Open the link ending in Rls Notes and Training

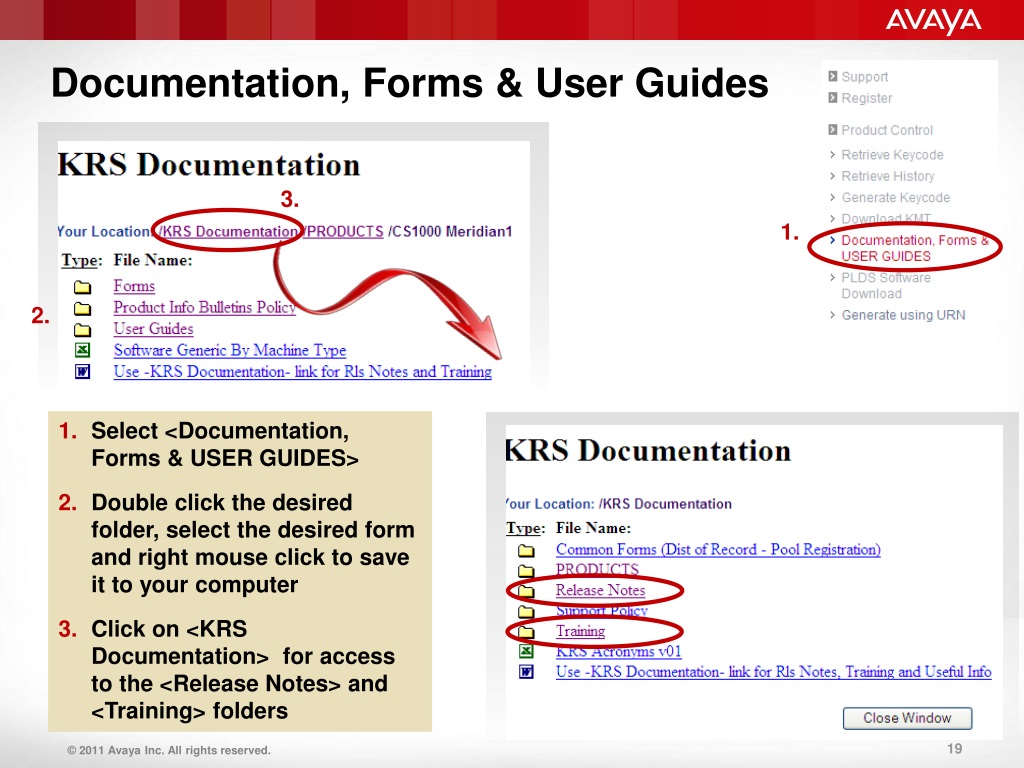click(302, 372)
